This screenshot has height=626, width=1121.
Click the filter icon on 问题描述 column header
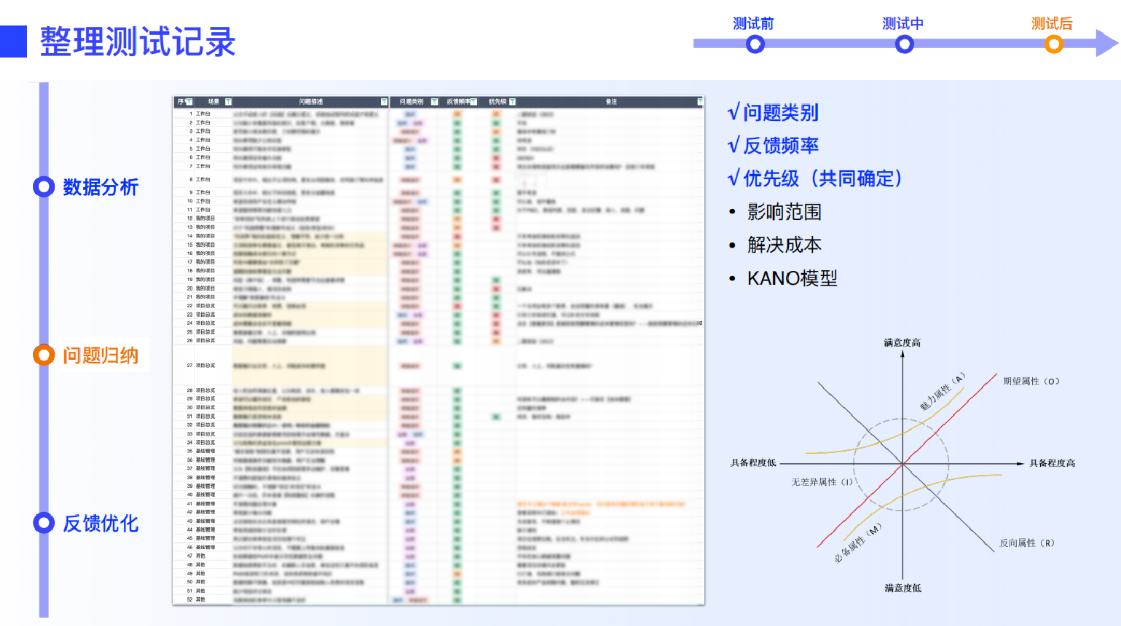pos(383,101)
